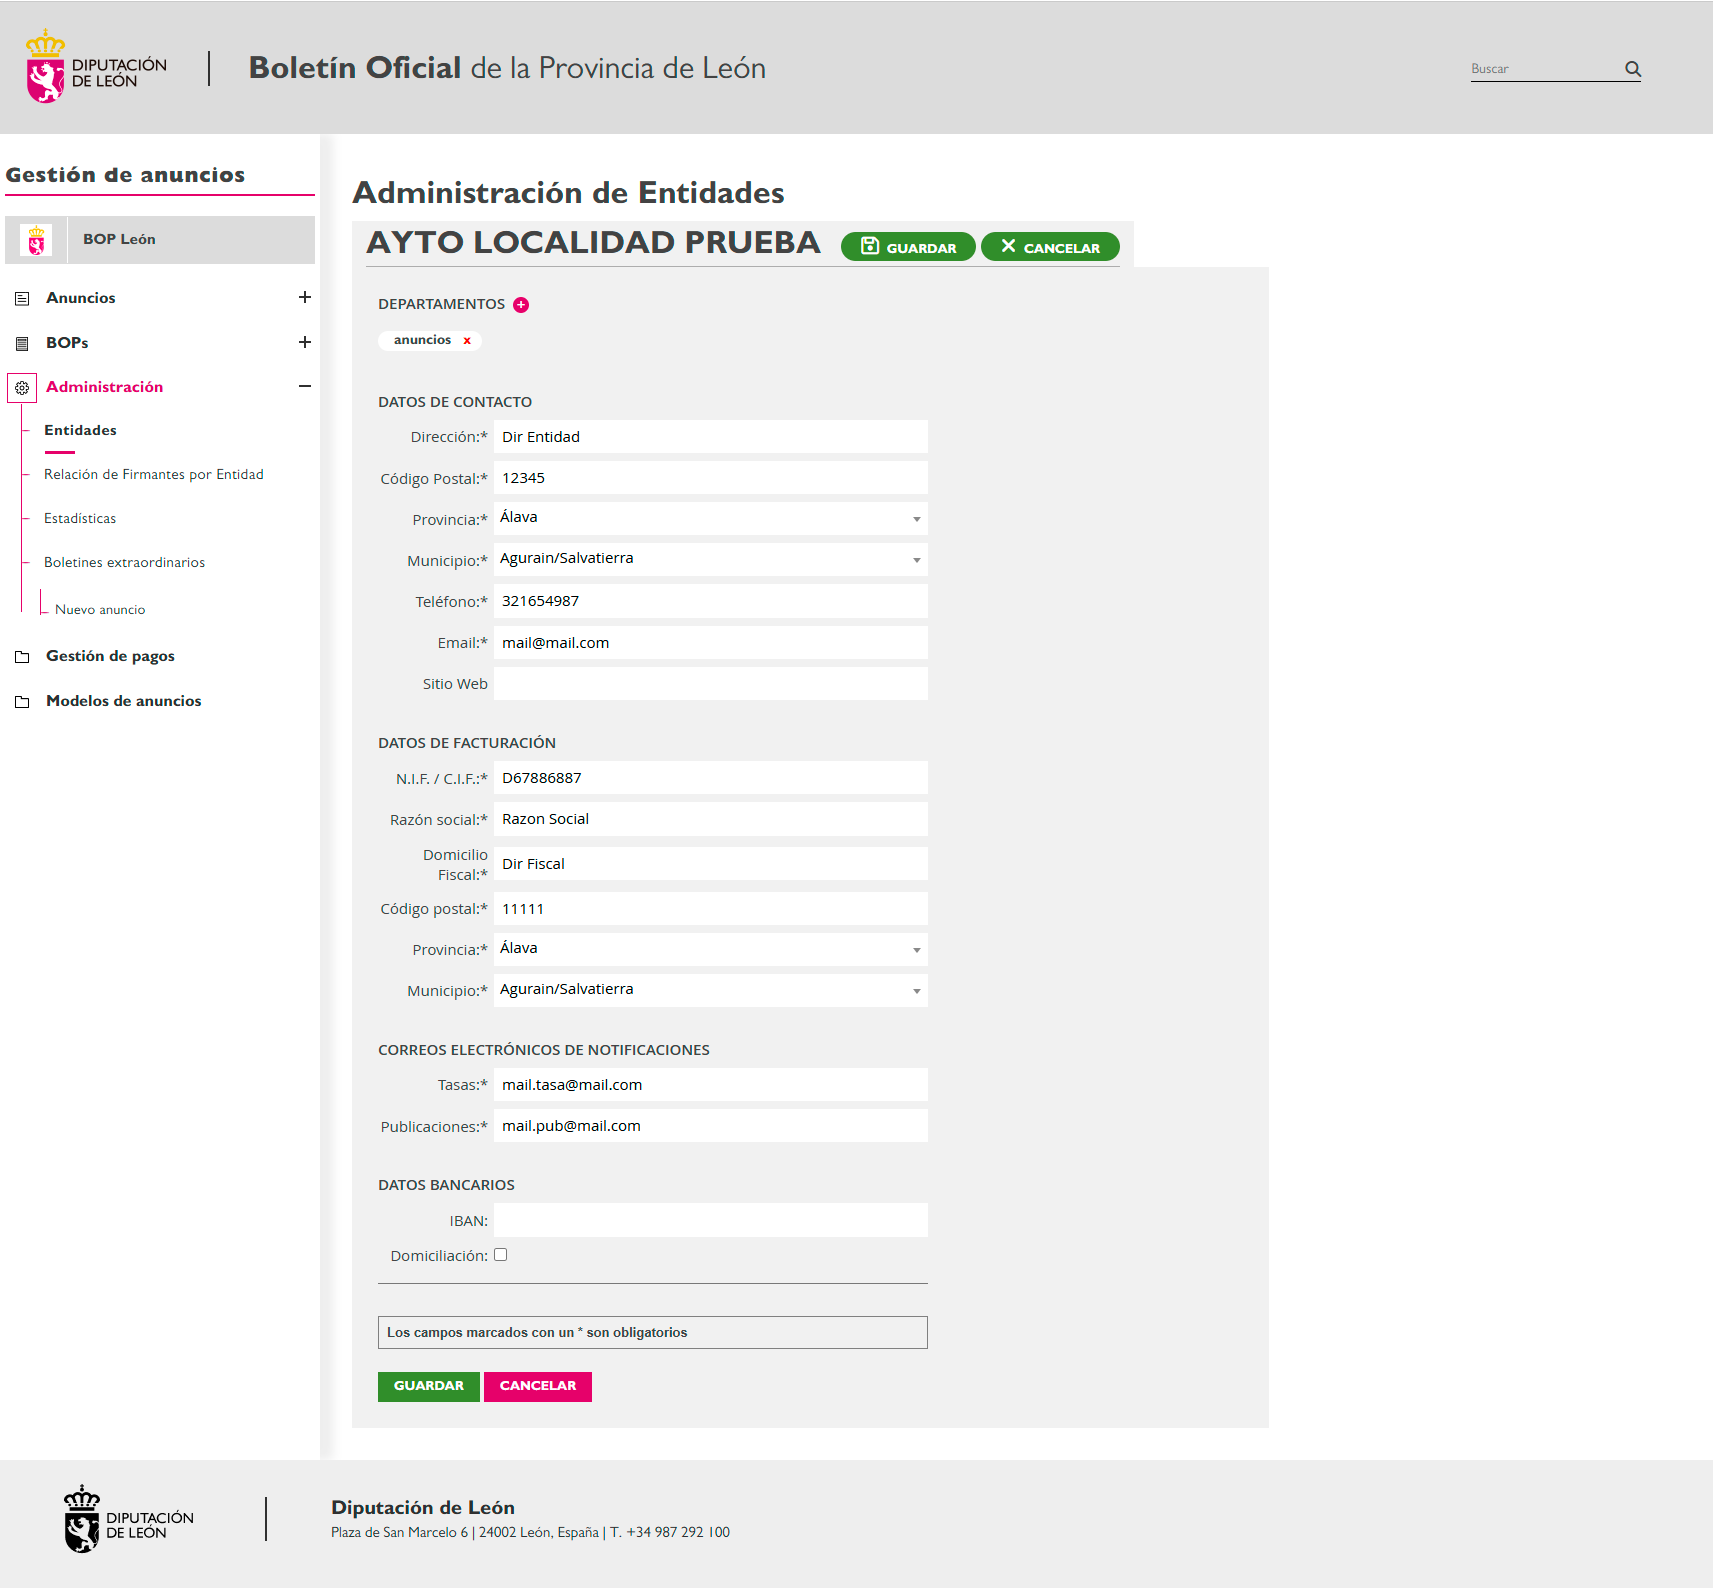Click the IBAN input field
Screen dimensions: 1713x1588
(710, 1220)
